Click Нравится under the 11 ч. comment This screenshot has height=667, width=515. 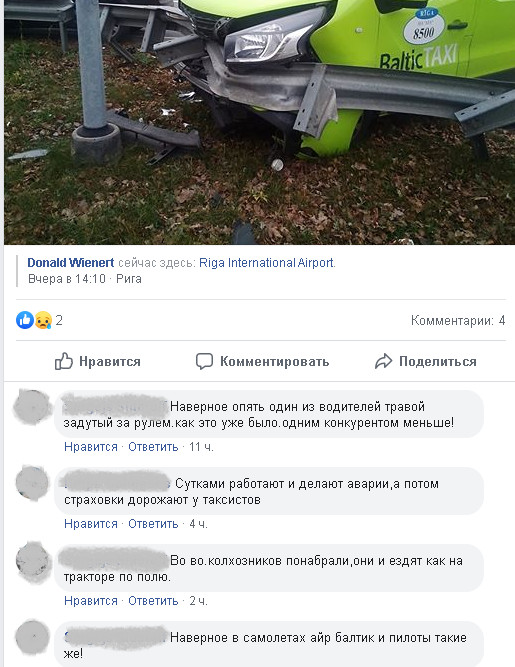[91, 447]
